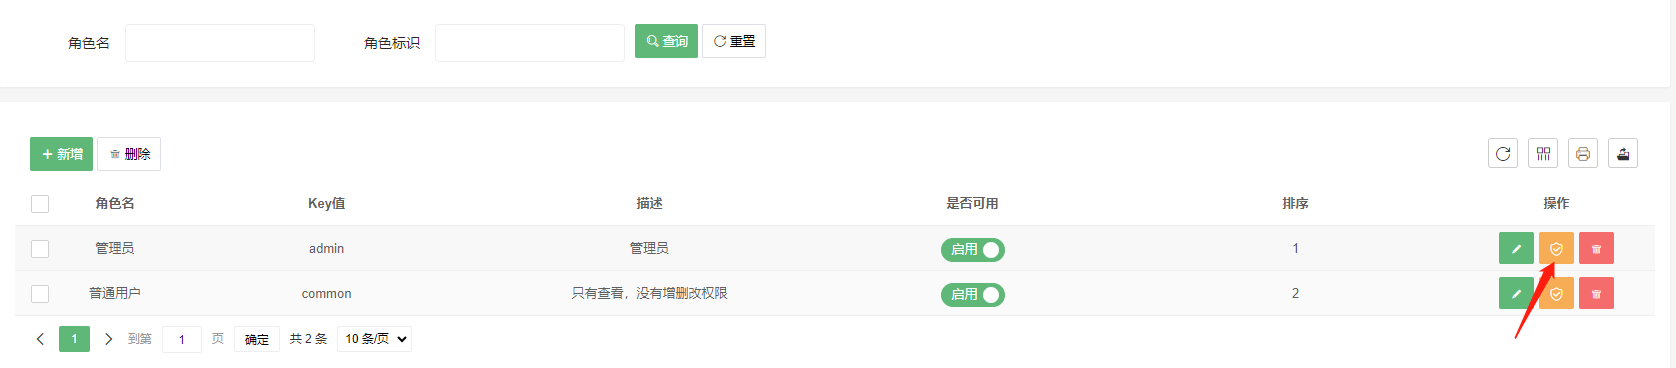Image resolution: width=1676 pixels, height=368 pixels.
Task: Delete the 管理员 role with trash icon
Action: (1596, 248)
